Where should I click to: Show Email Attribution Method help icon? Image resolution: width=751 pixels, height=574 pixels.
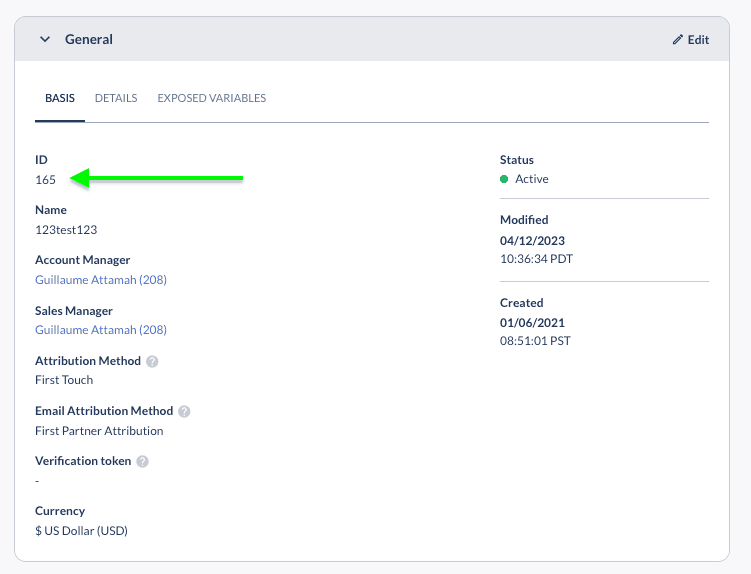pyautogui.click(x=184, y=412)
